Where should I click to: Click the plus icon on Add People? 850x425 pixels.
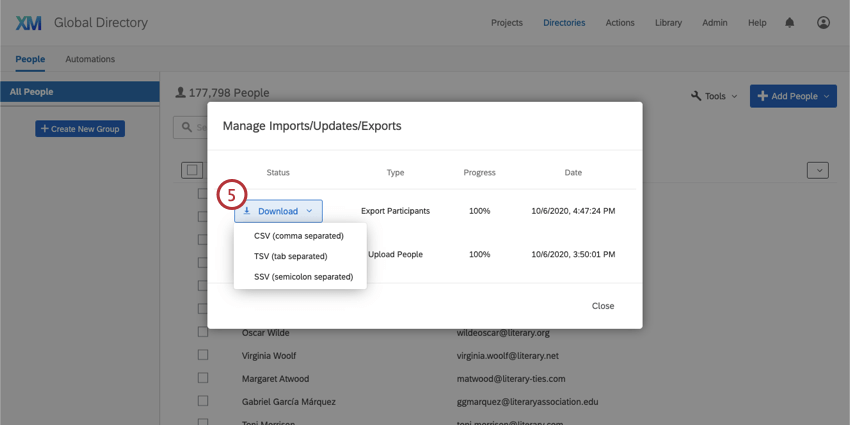coord(763,96)
